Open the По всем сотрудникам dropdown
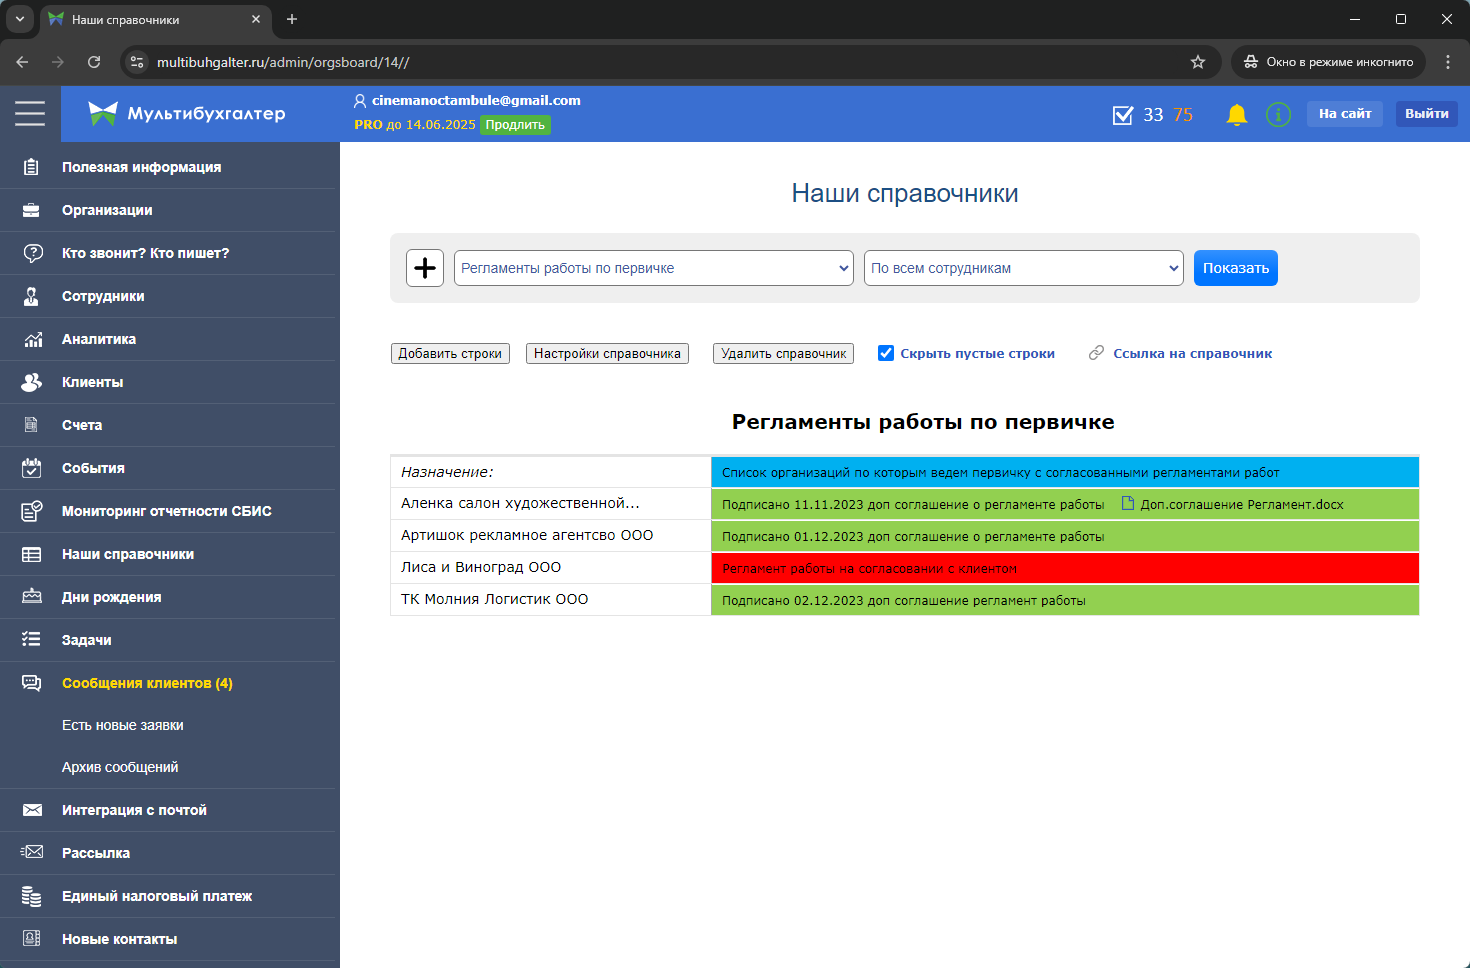Screen dimensions: 1470x968 [x=1023, y=268]
